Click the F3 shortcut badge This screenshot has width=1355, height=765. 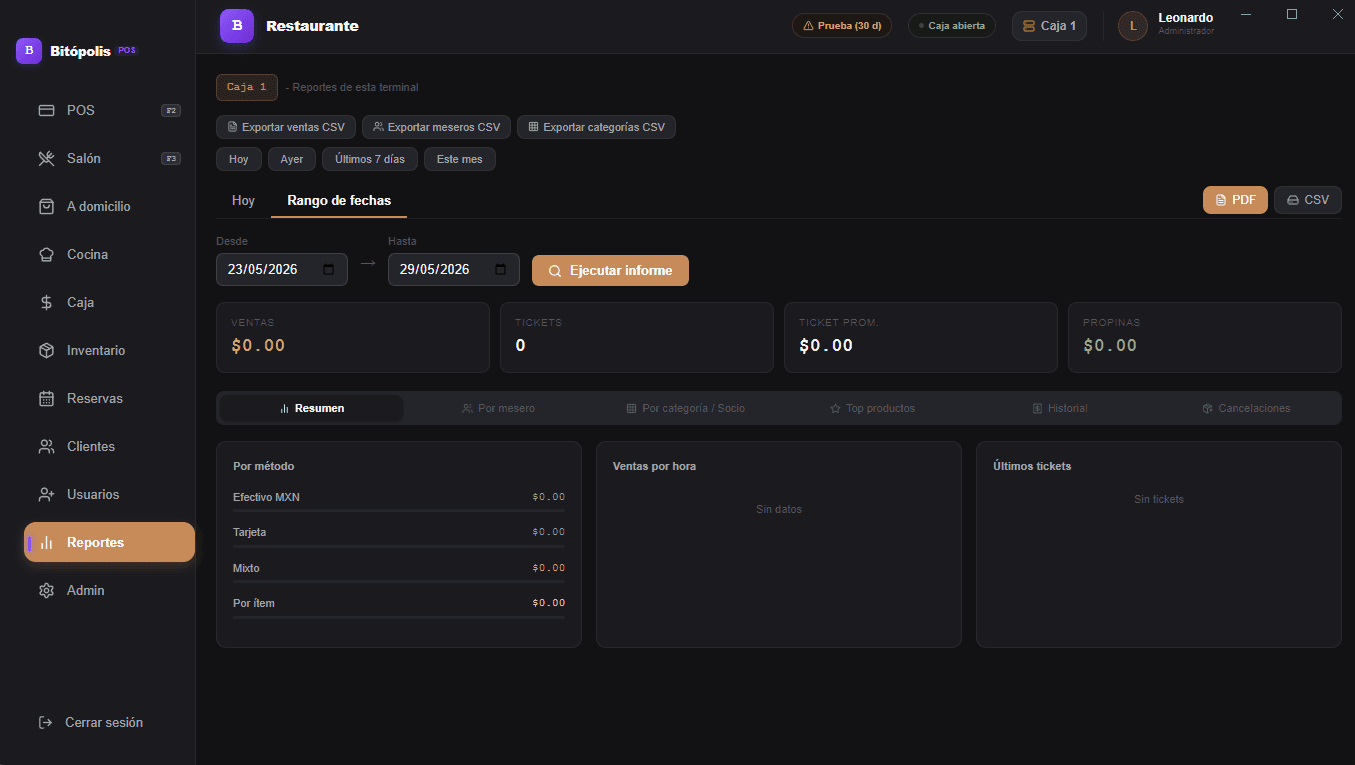point(171,158)
